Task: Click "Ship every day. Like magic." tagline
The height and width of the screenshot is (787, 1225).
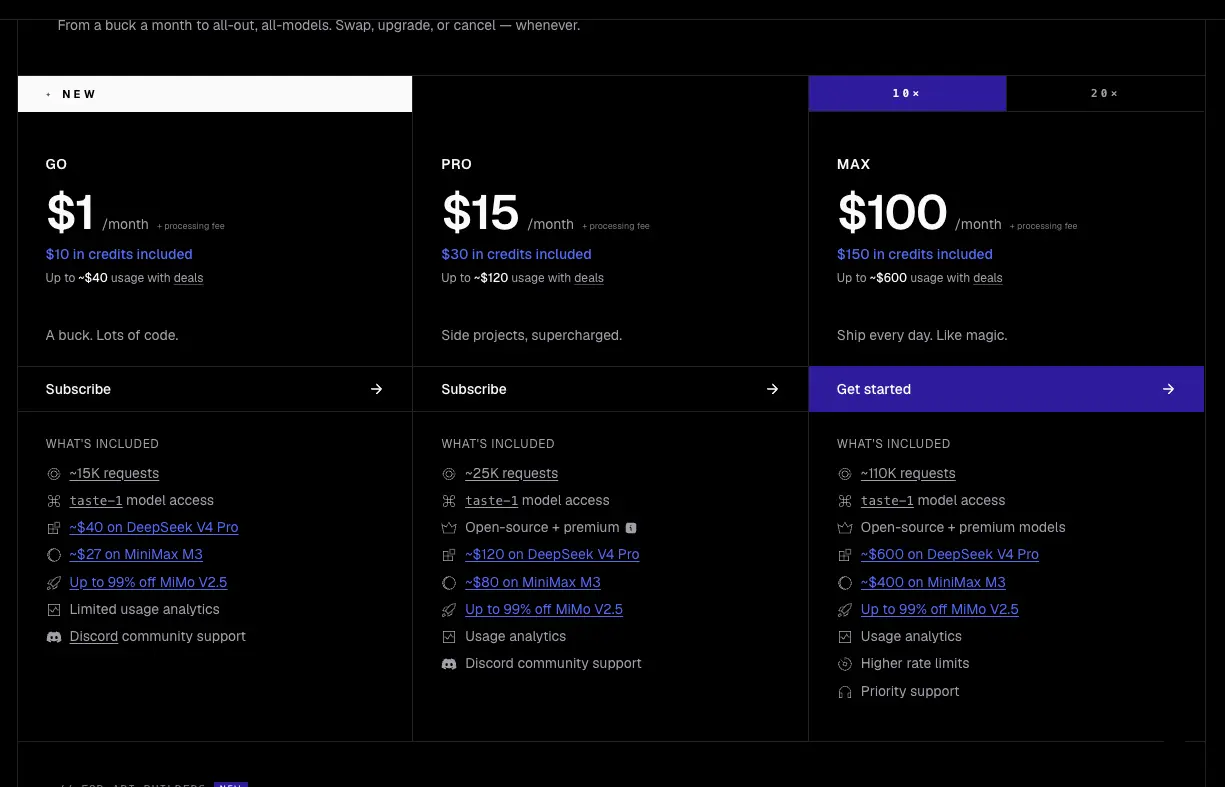Action: (x=922, y=335)
